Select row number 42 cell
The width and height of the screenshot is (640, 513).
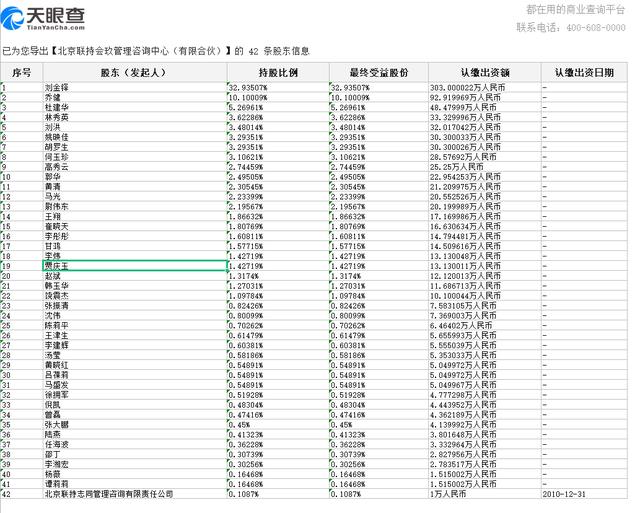click(22, 494)
